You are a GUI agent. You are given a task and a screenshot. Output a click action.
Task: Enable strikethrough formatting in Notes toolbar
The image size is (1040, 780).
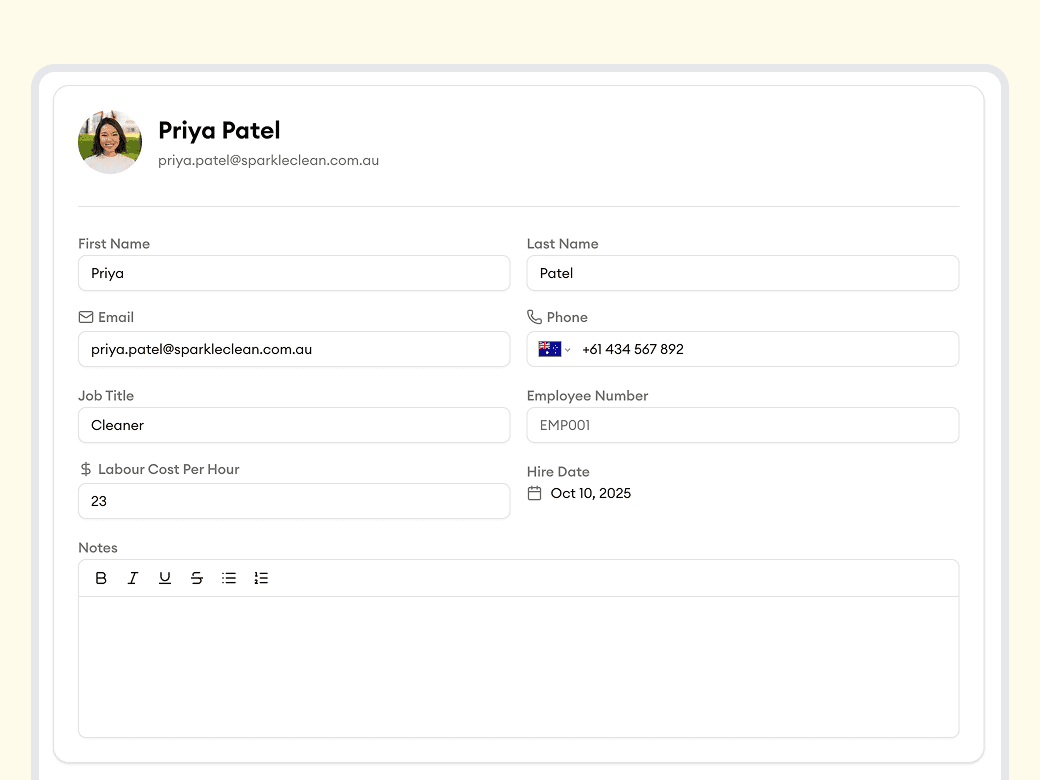[x=197, y=578]
